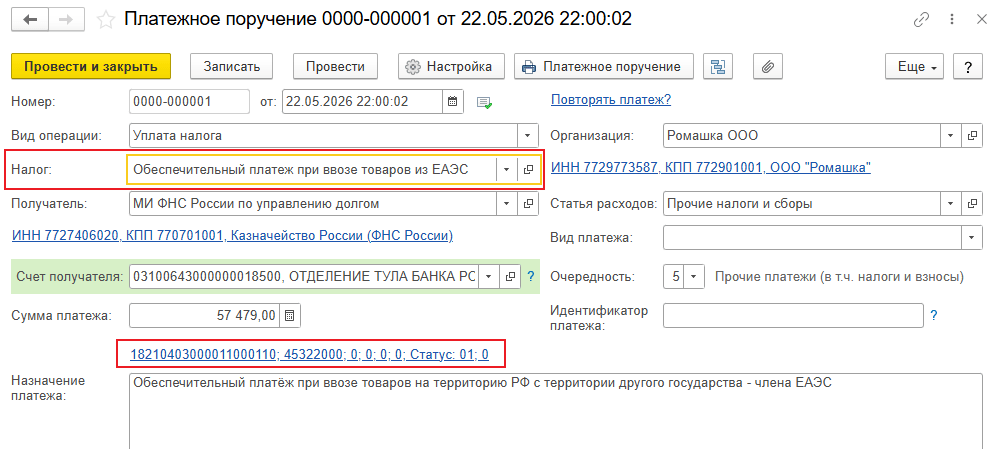This screenshot has height=449, width=1003.
Task: Open the Получатель item form icon
Action: click(x=528, y=203)
